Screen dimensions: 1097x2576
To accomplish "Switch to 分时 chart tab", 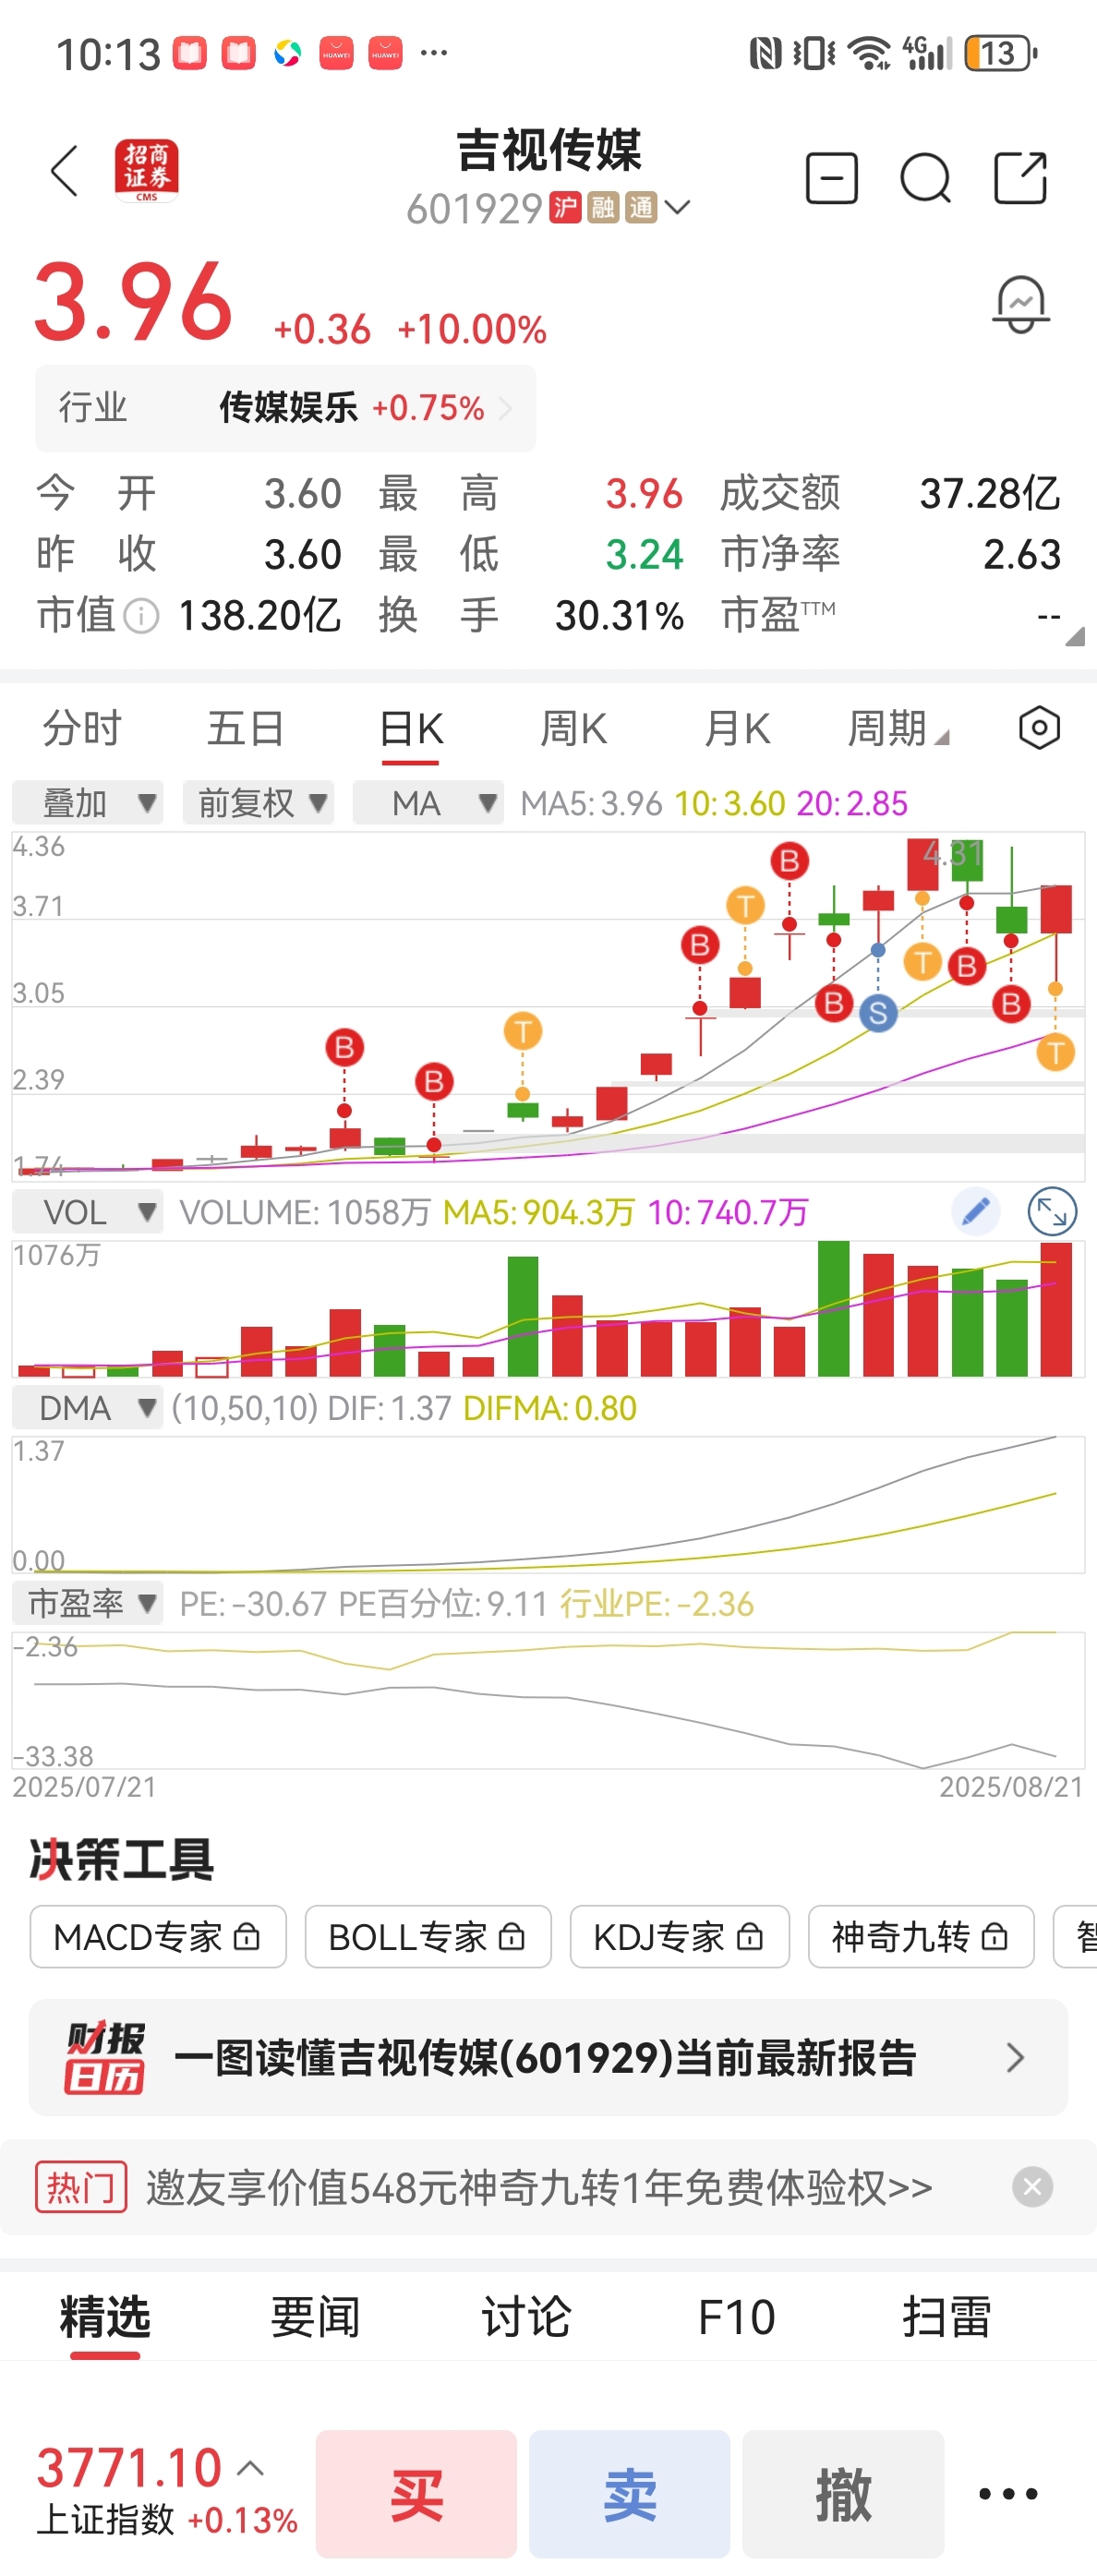I will tap(82, 728).
